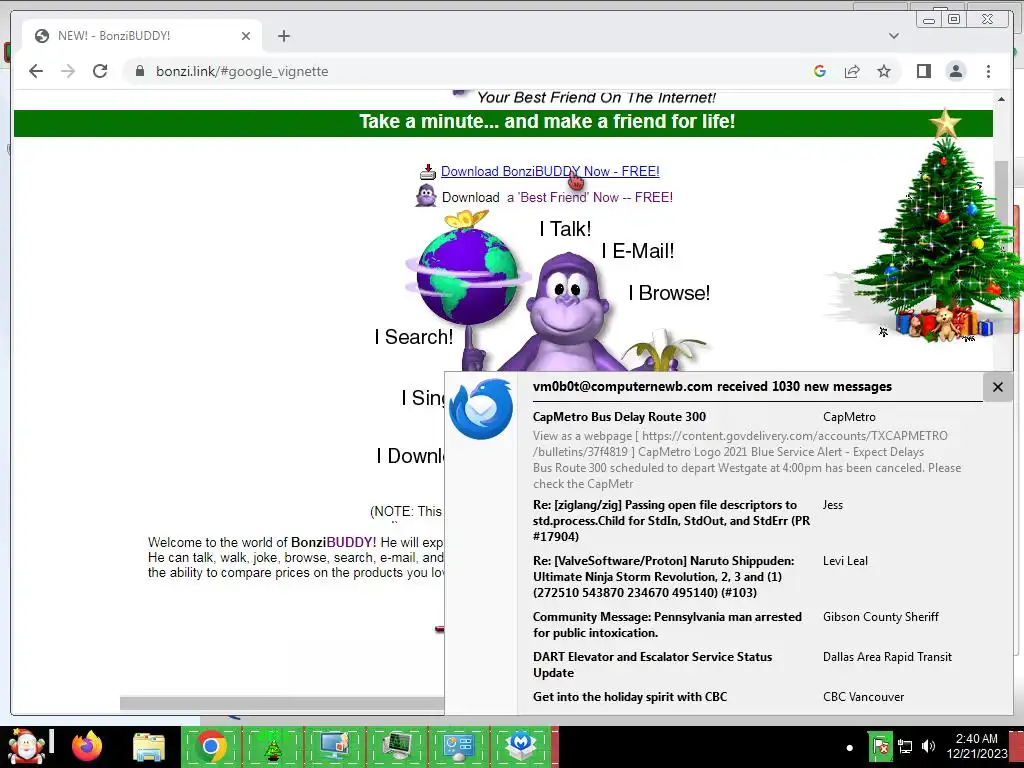Click the network tray icon
Viewport: 1024px width, 768px height.
point(904,746)
